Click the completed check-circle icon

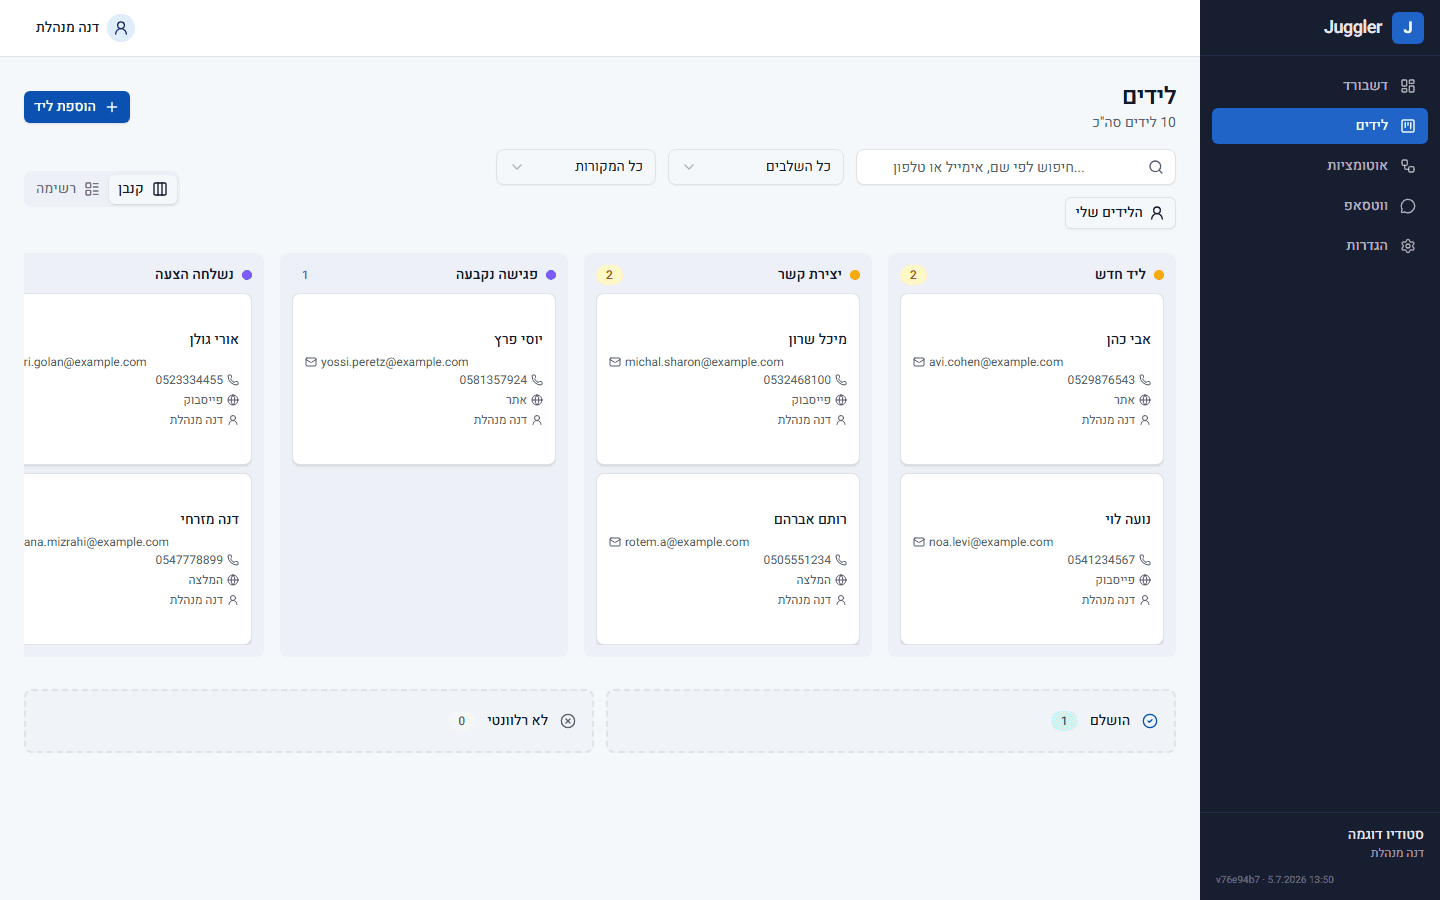pyautogui.click(x=1150, y=721)
